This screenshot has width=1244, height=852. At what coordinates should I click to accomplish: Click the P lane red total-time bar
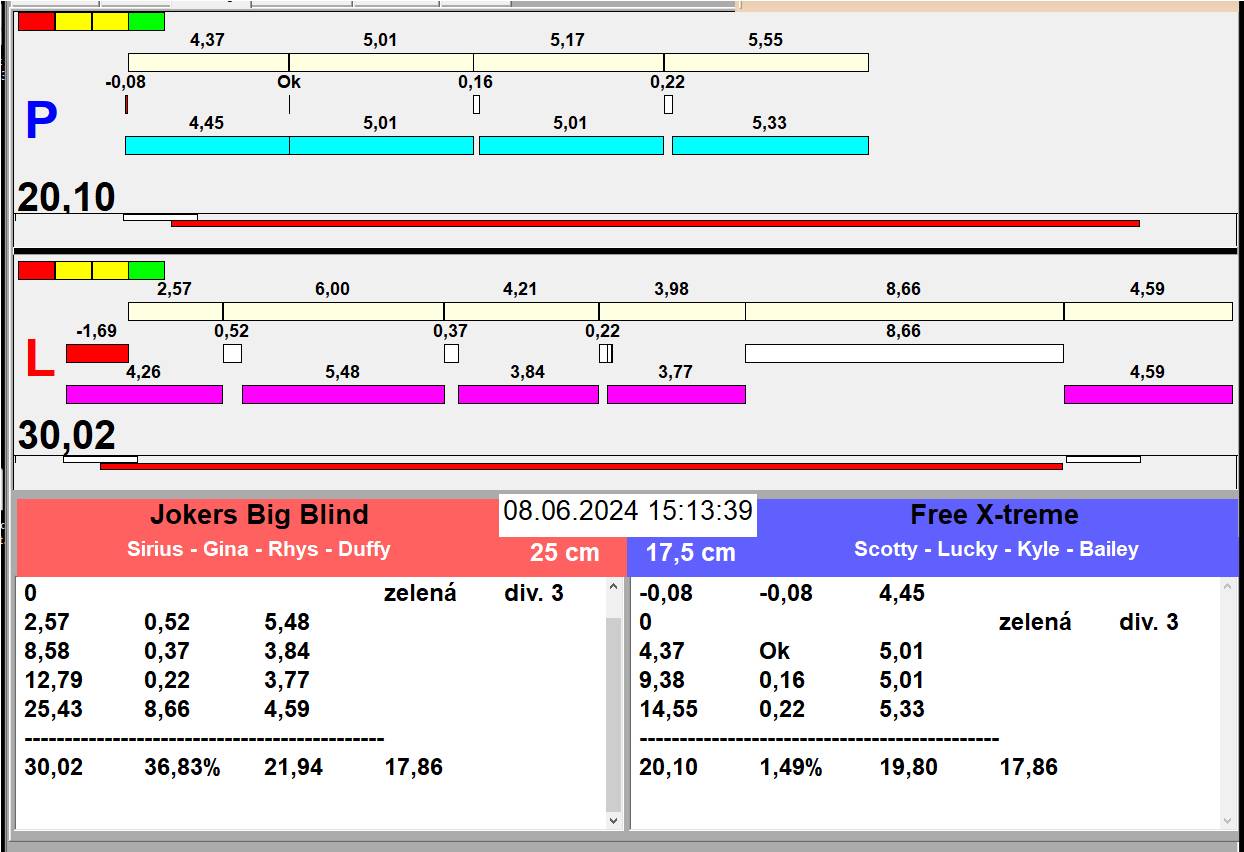(x=655, y=223)
